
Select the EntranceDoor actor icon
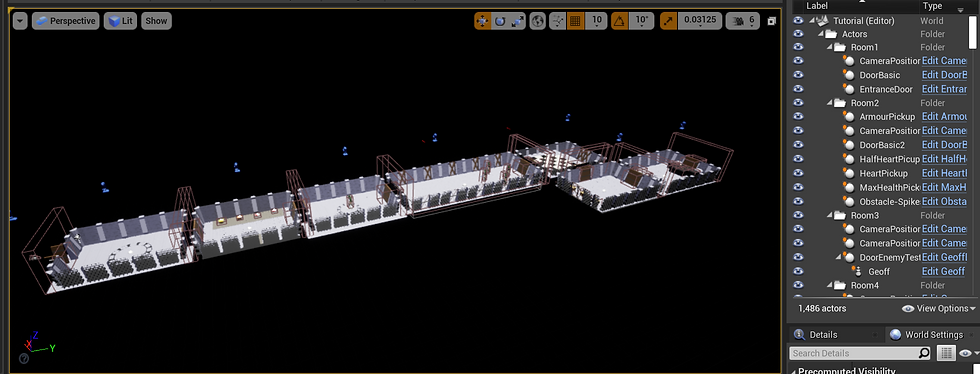848,89
